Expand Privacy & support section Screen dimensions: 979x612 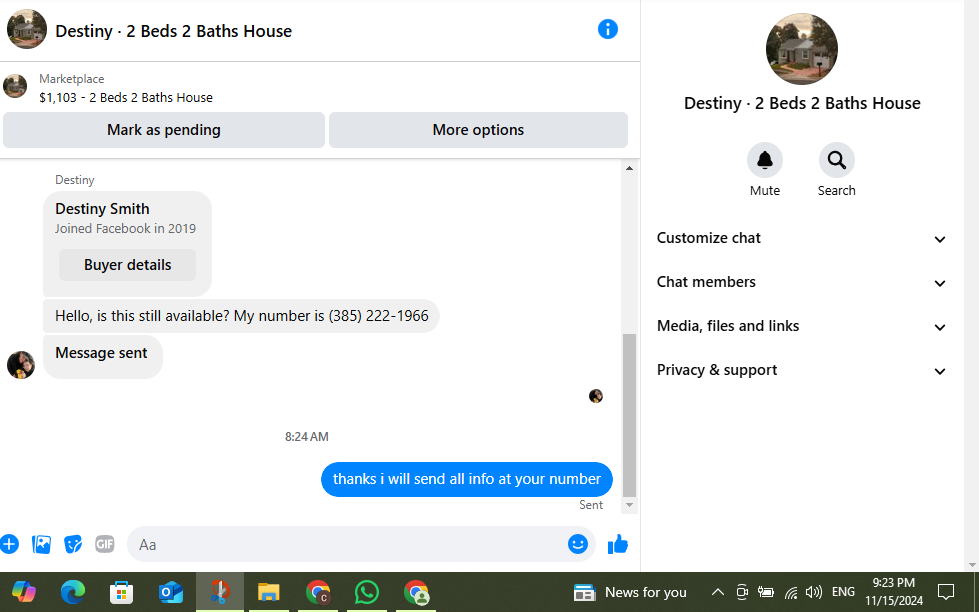click(802, 370)
